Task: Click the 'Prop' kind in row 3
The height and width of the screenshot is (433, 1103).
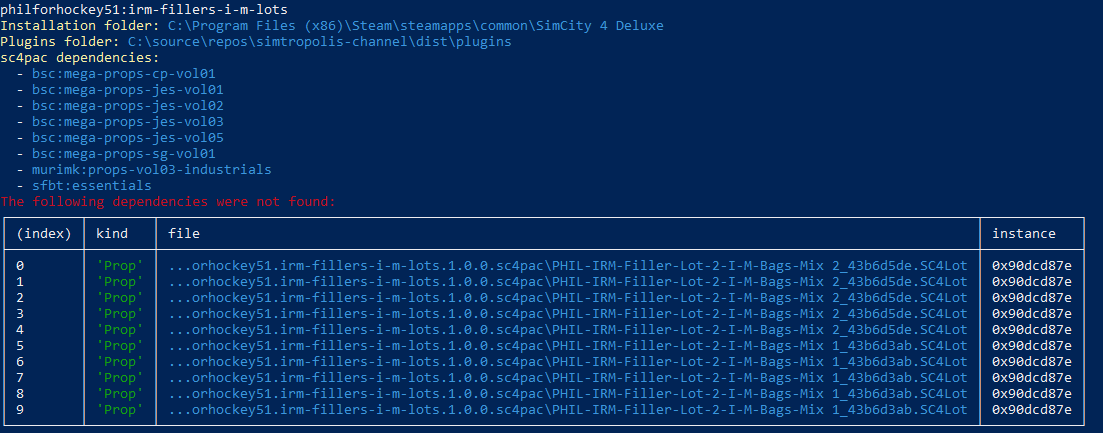Action: (120, 314)
